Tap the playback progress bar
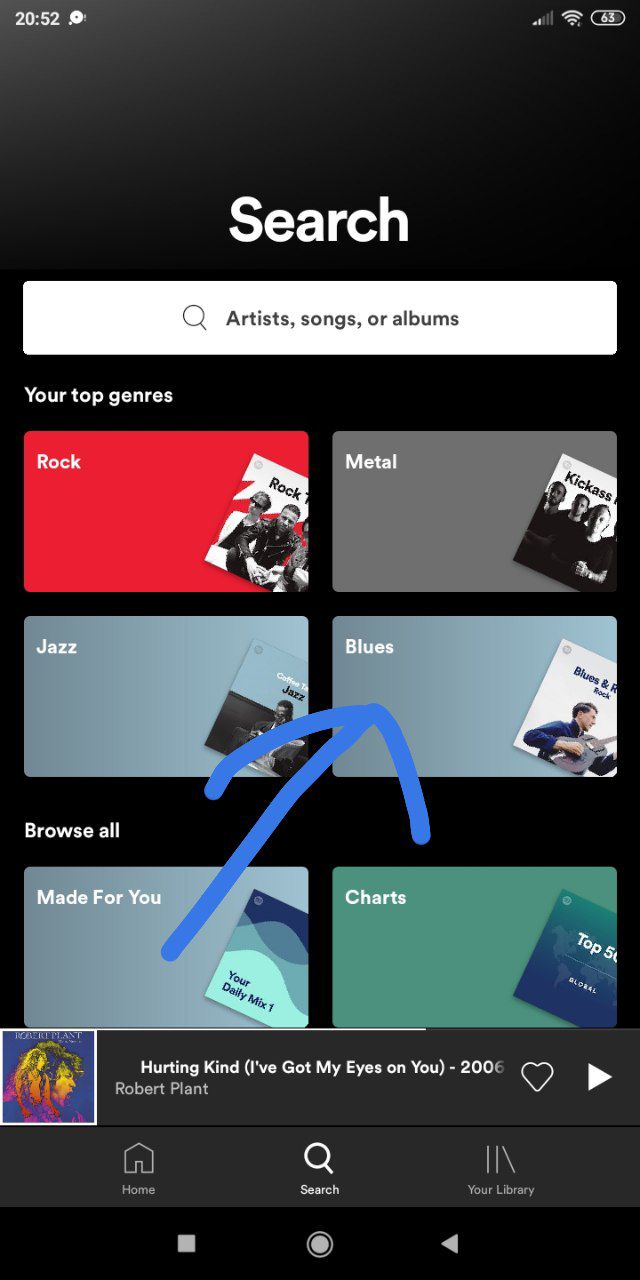This screenshot has width=640, height=1280. [320, 1029]
